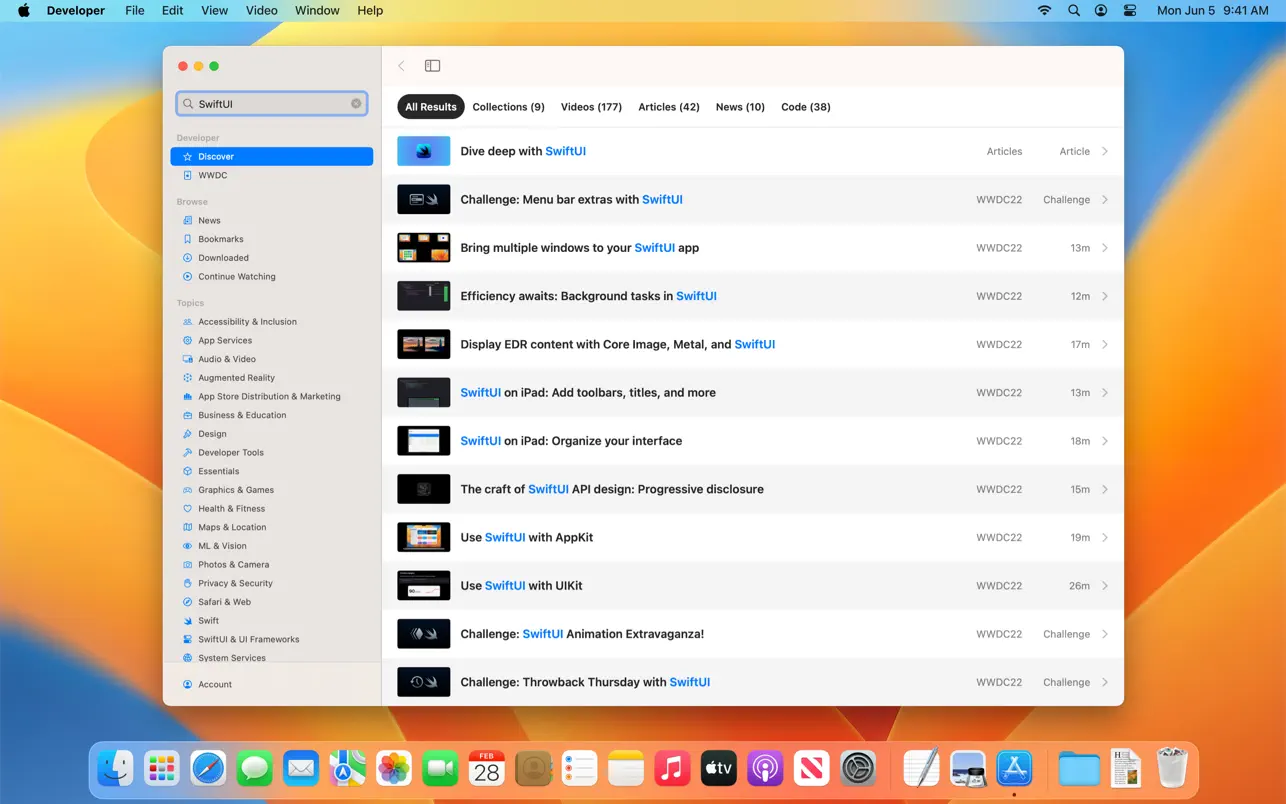Click the Design topic icon
The height and width of the screenshot is (804, 1286).
tap(187, 434)
